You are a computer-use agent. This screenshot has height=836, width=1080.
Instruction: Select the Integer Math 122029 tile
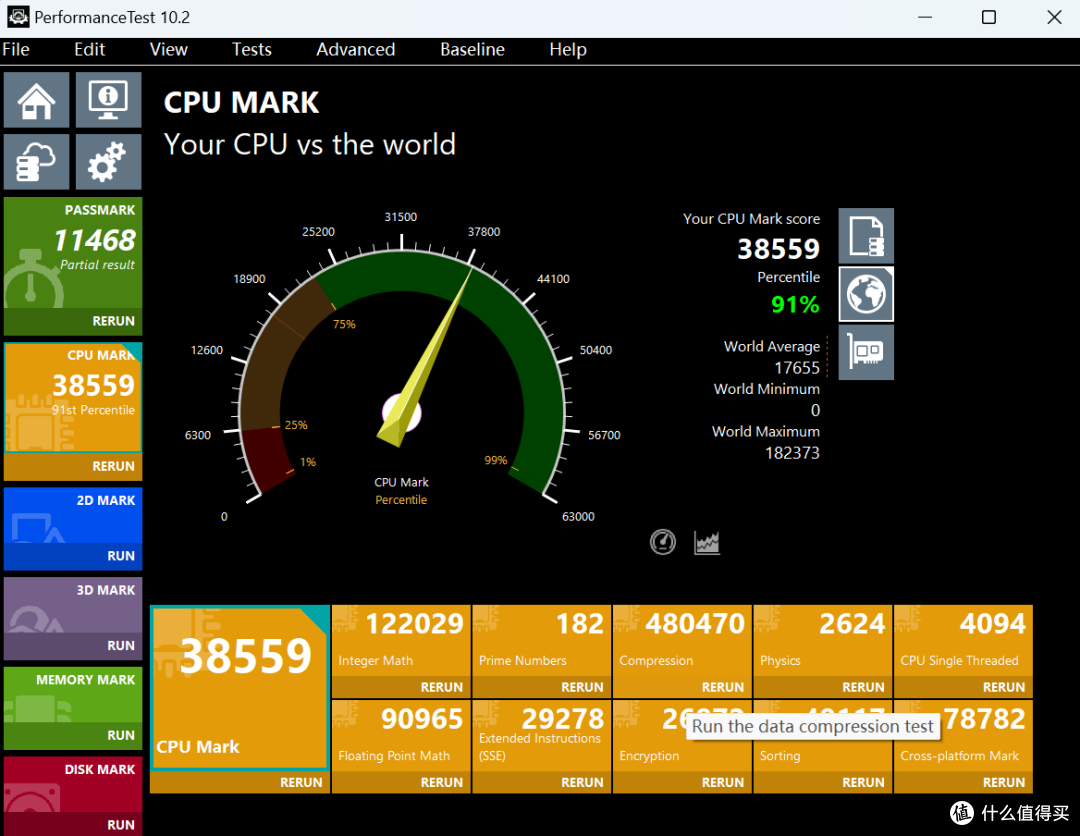coord(401,640)
